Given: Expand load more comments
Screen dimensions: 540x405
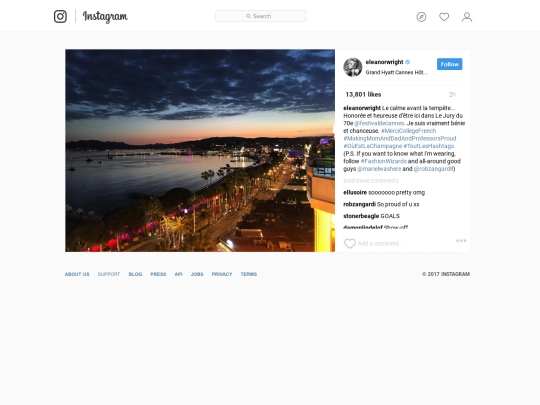Looking at the screenshot, I should click(x=371, y=180).
